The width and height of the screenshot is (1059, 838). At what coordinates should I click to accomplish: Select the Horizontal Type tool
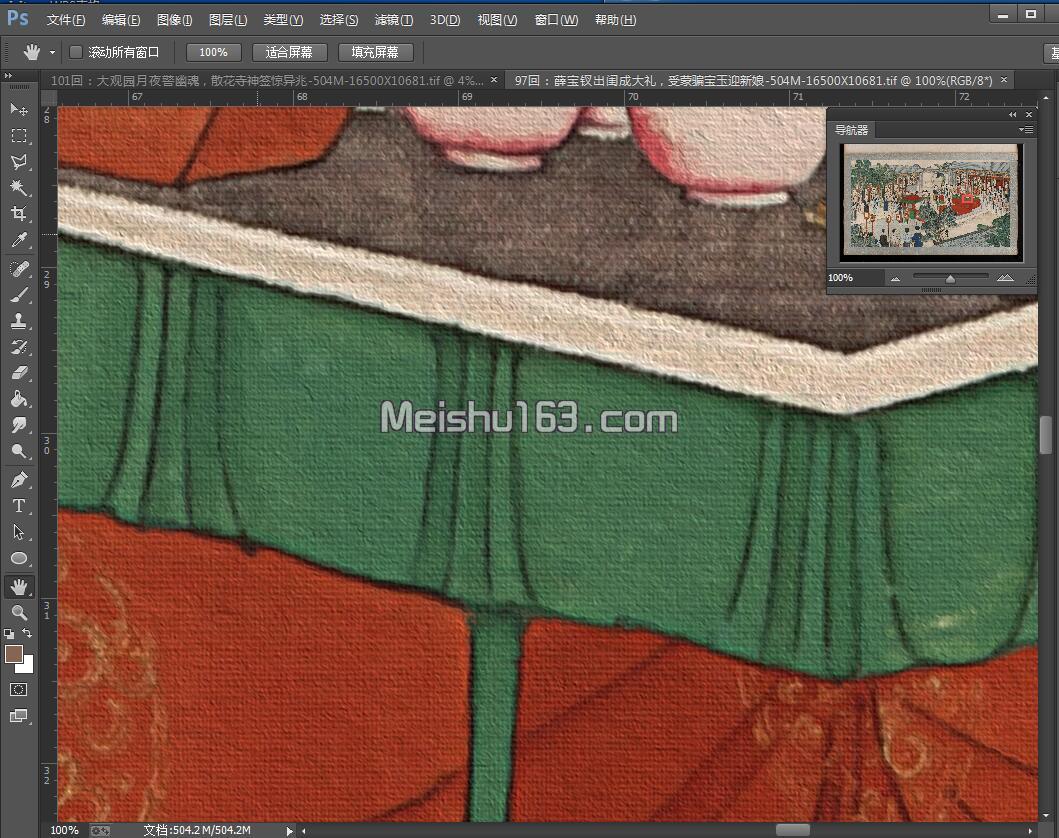pos(19,506)
